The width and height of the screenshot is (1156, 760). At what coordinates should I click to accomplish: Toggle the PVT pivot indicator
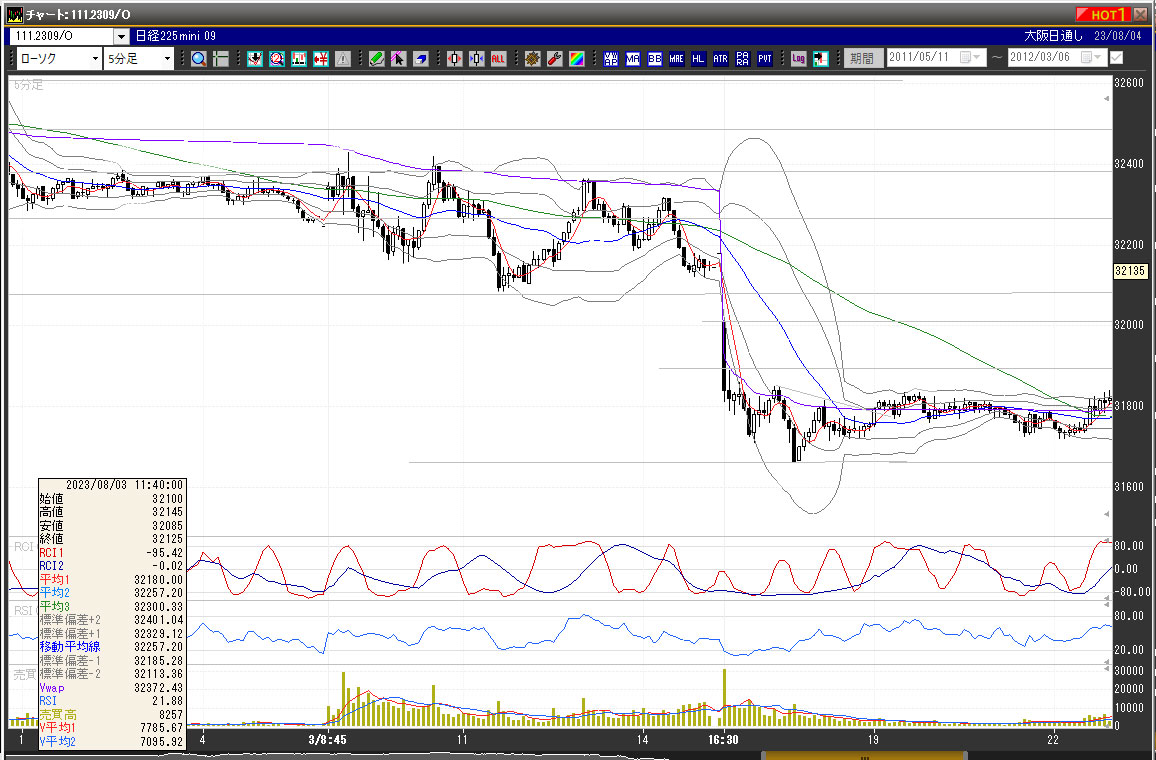(765, 59)
